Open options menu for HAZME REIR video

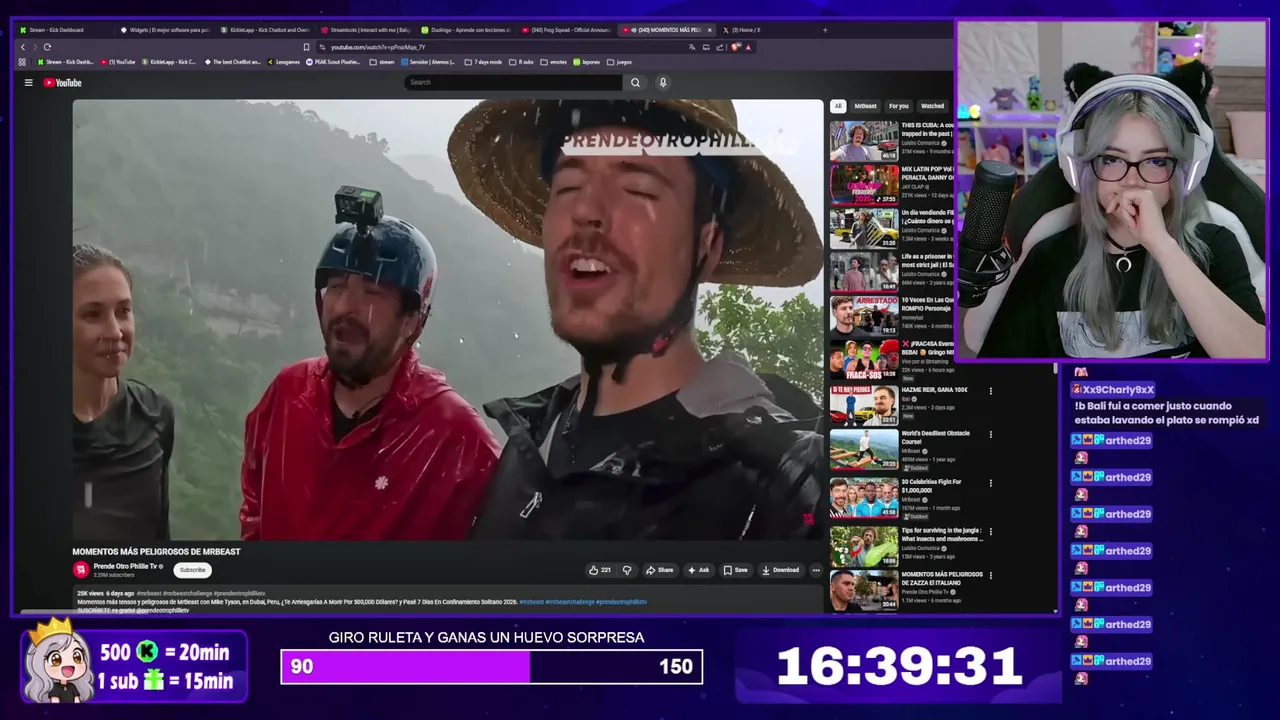coord(991,391)
